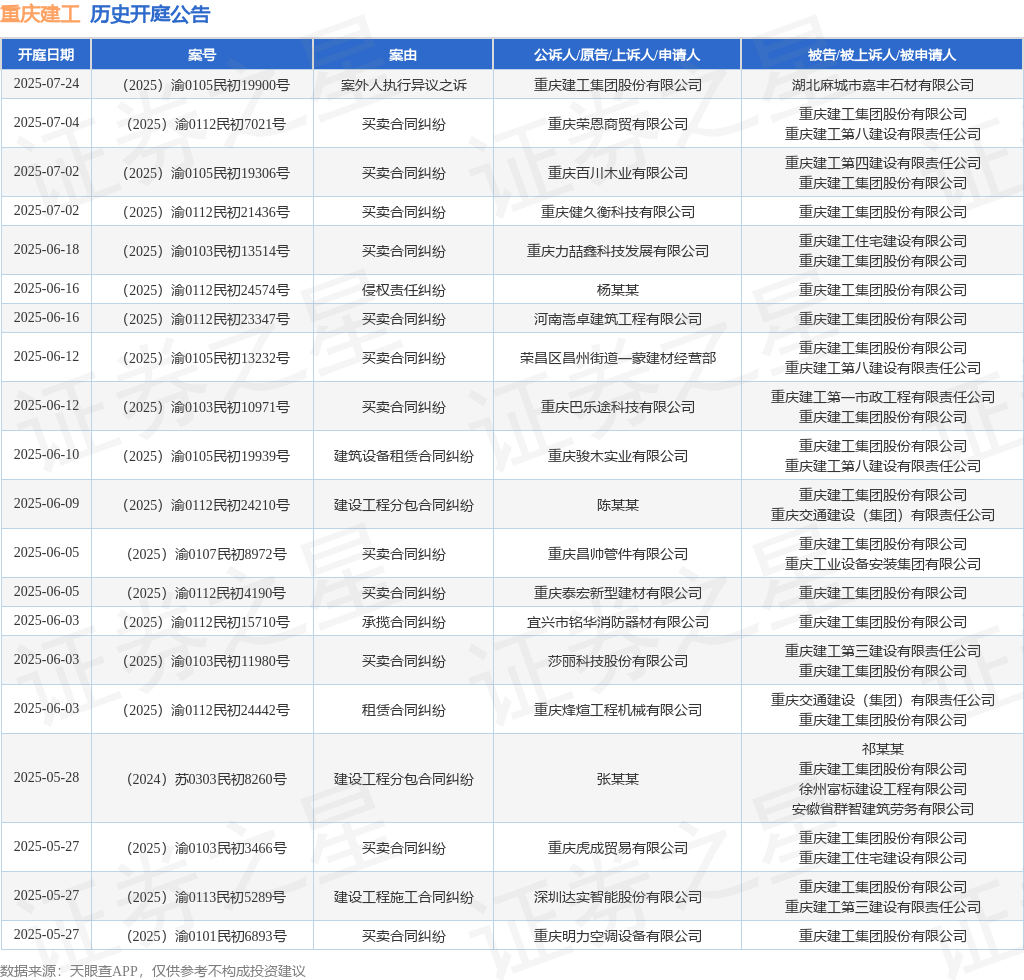Viewport: 1024px width, 980px height.
Task: Click defendant '湖北麻城市嘉丰石材有限公司'
Action: (x=882, y=85)
